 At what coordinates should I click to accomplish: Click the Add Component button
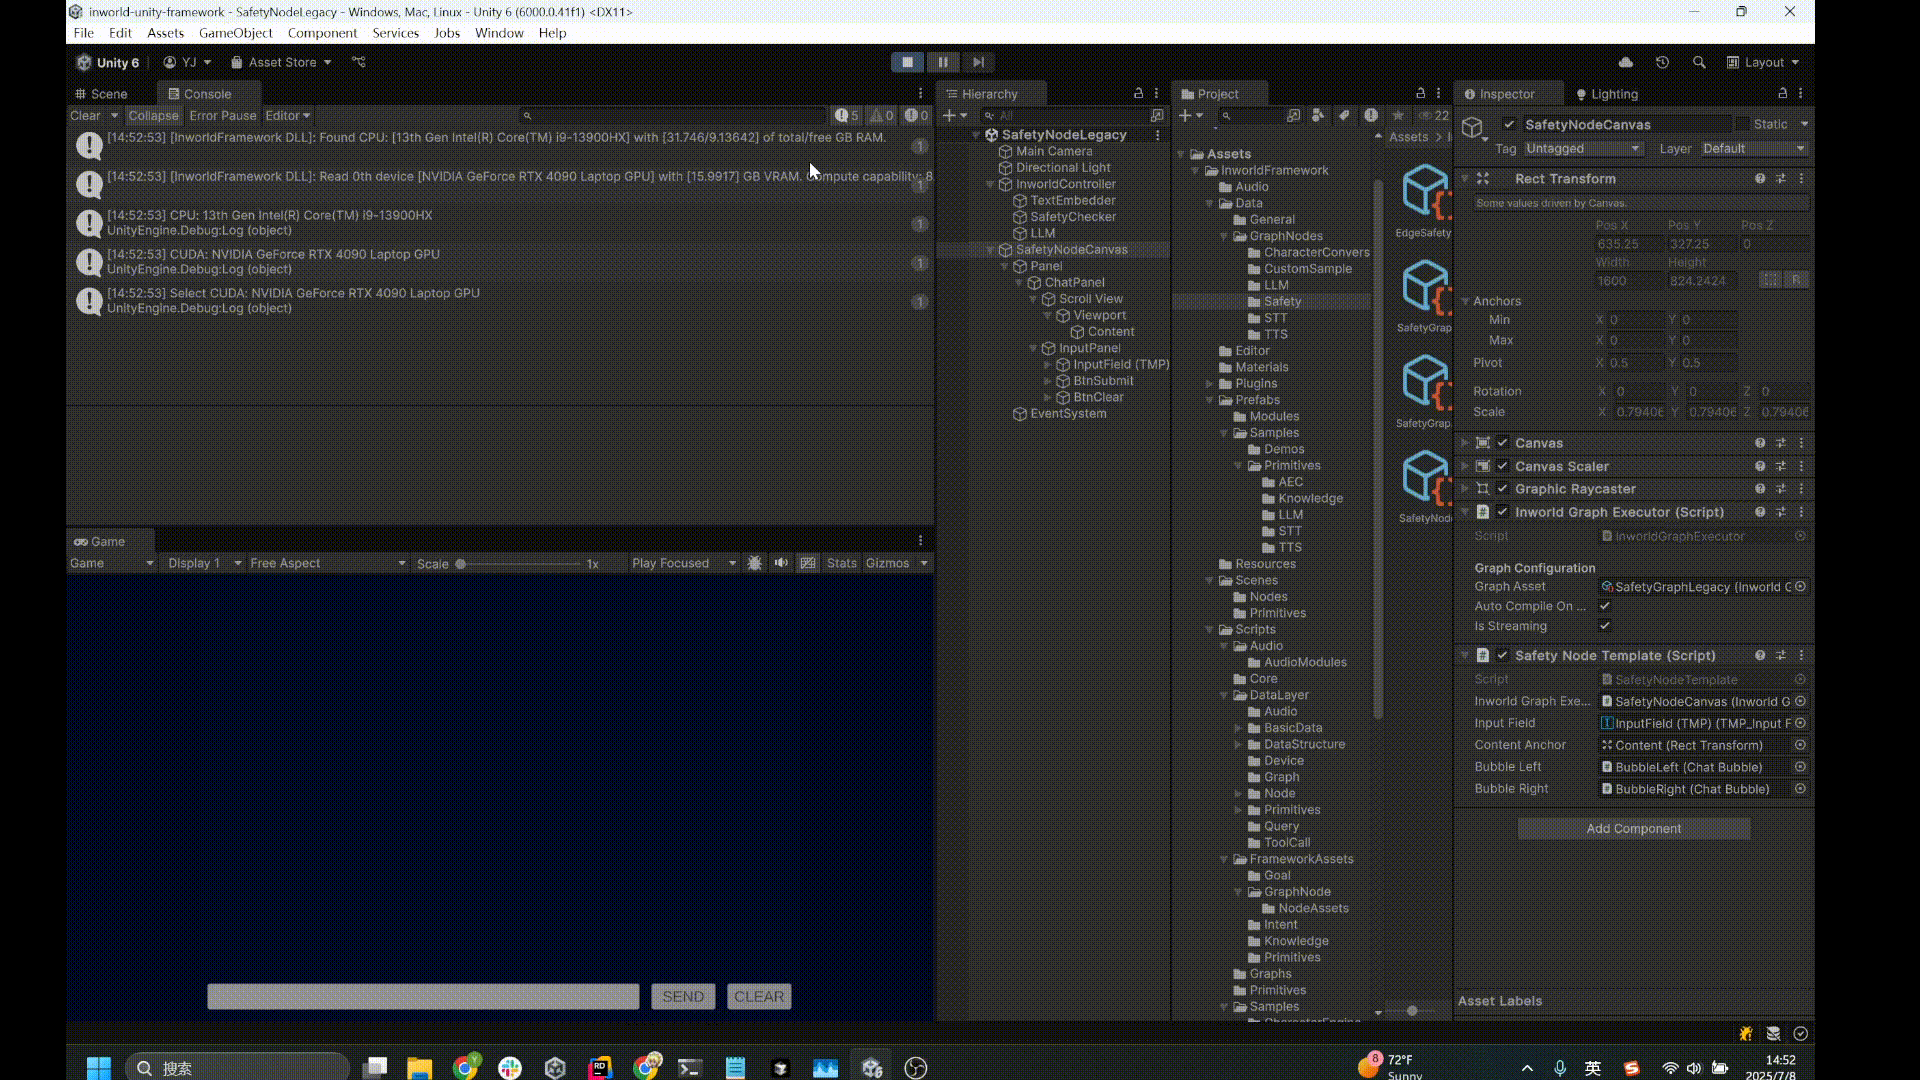(1633, 828)
